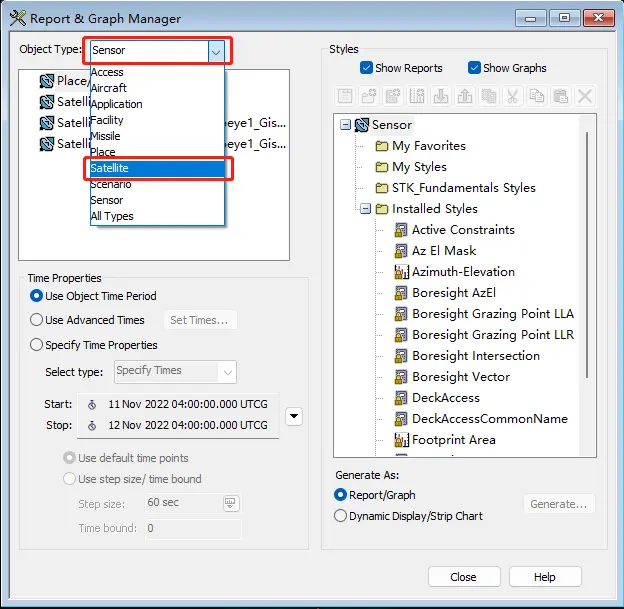Toggle the Show Graphs checkbox
The image size is (624, 609).
click(474, 68)
